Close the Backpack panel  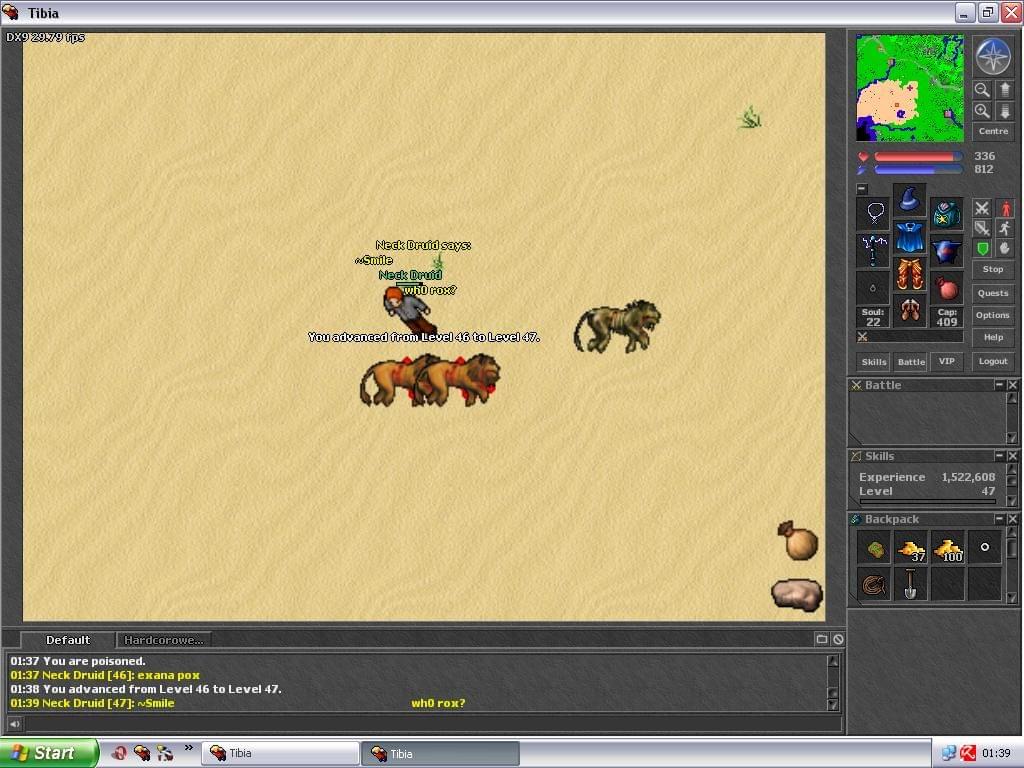click(x=1012, y=519)
